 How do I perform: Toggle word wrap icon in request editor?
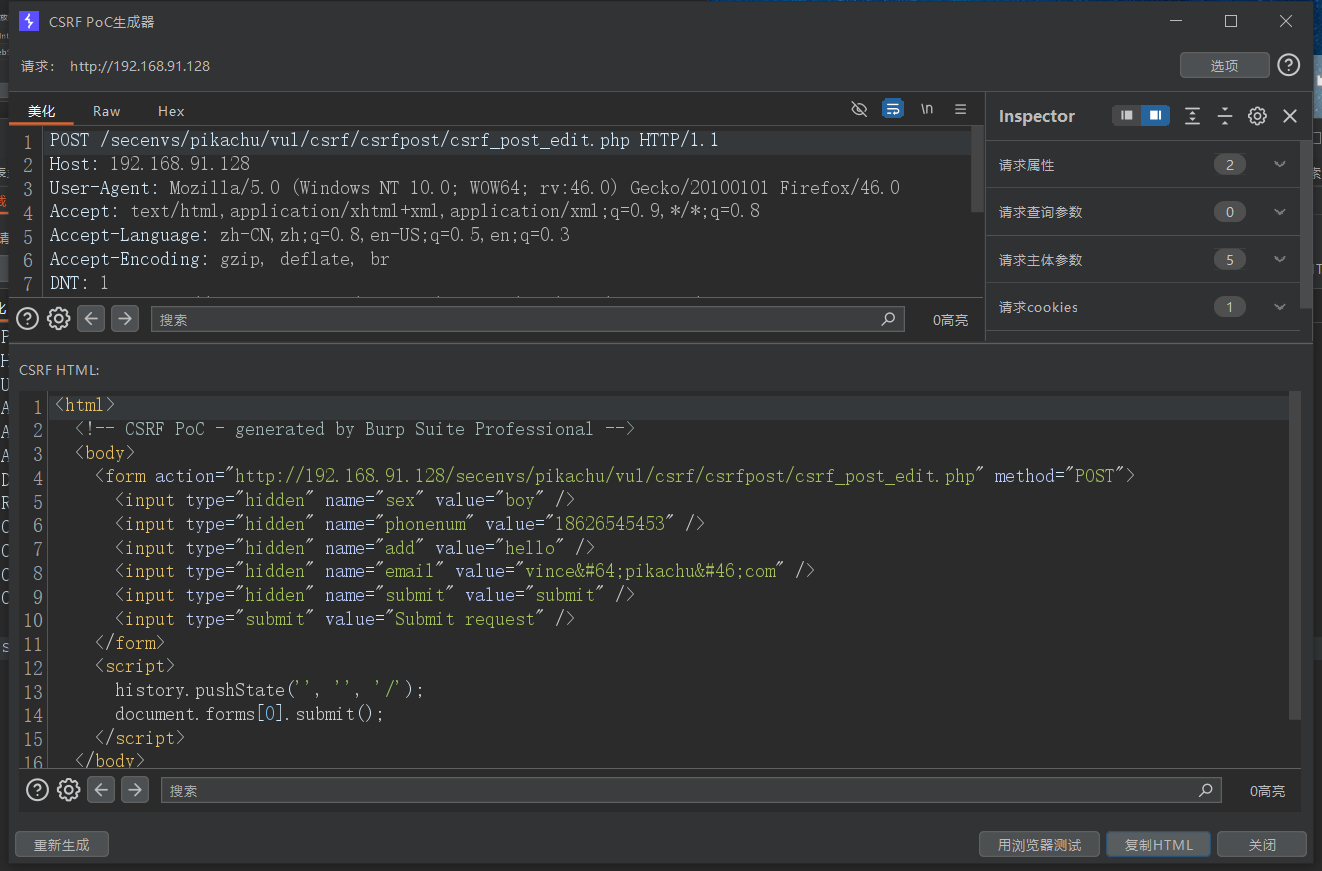coord(893,109)
